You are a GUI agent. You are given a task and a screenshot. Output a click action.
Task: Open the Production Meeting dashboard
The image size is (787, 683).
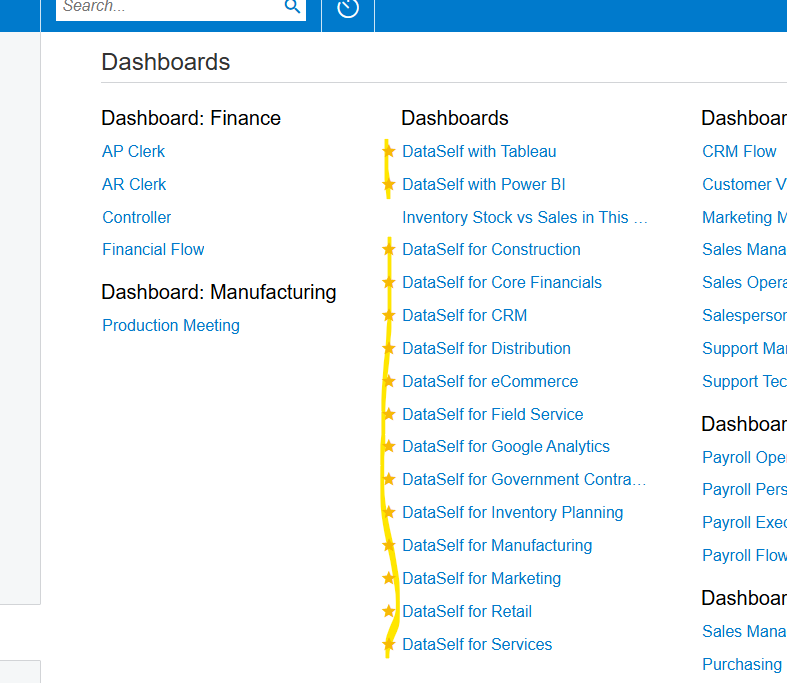pyautogui.click(x=171, y=325)
